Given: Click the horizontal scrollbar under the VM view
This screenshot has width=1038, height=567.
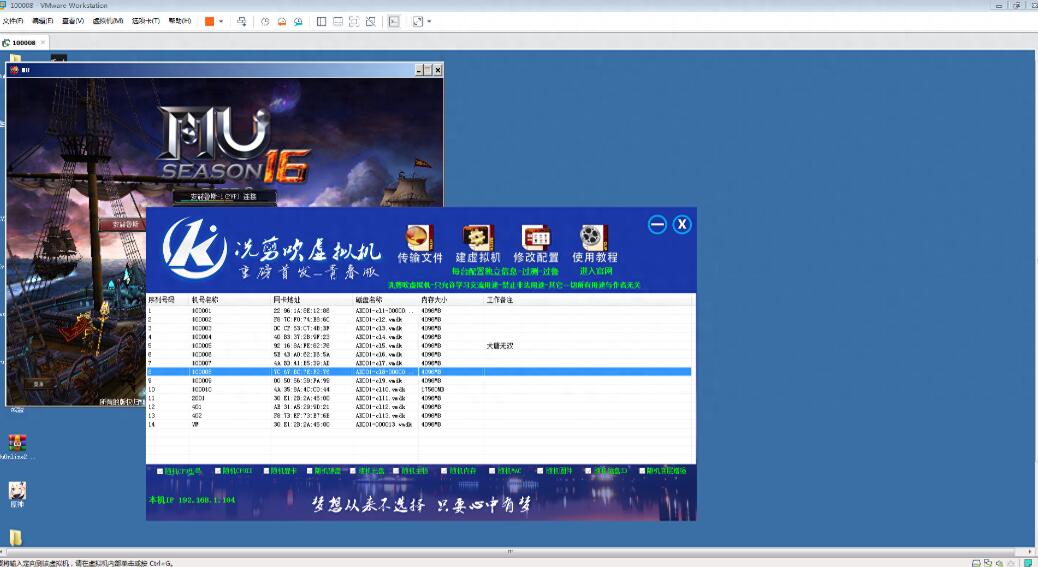Looking at the screenshot, I should (x=510, y=550).
